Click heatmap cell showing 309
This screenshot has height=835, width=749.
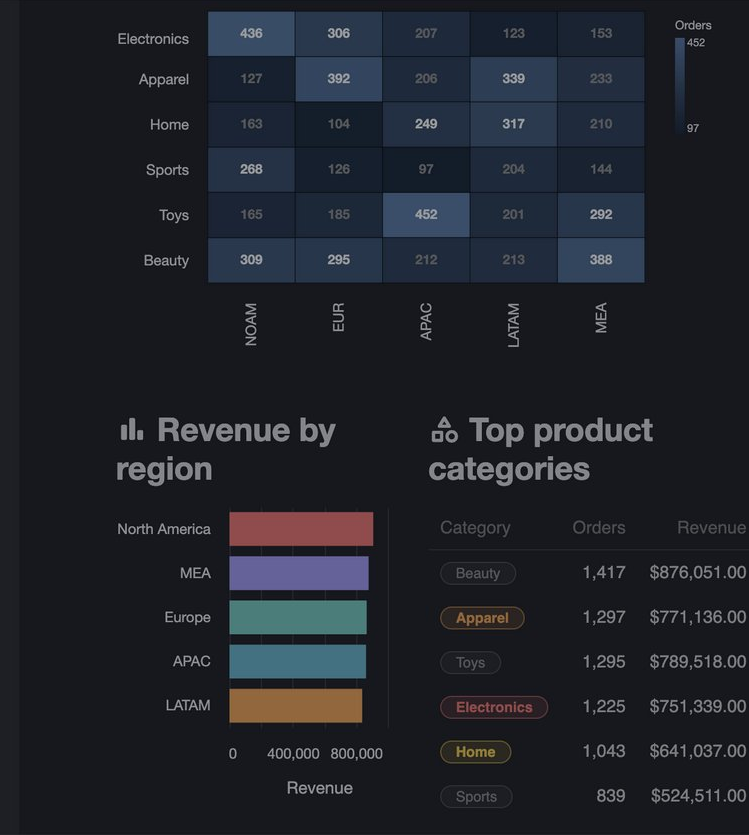click(251, 260)
